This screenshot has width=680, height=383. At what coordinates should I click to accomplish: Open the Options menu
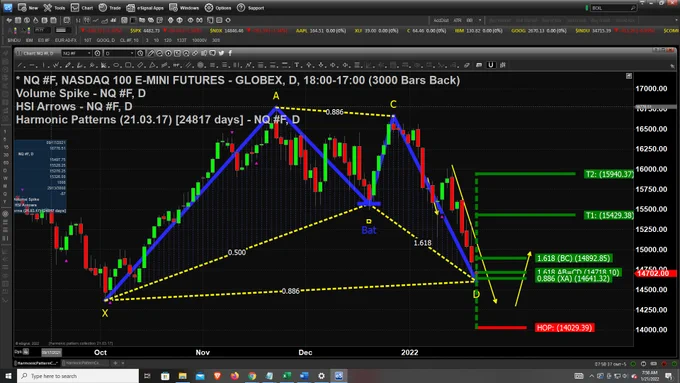(x=218, y=7)
